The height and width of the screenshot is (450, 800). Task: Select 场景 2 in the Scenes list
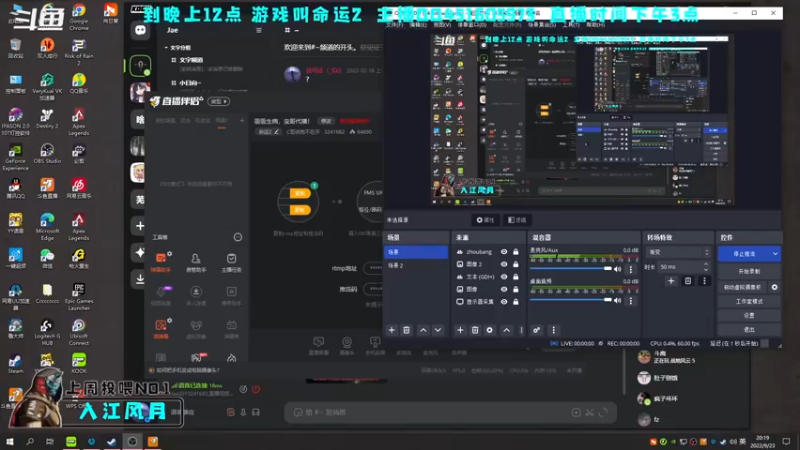click(x=415, y=265)
